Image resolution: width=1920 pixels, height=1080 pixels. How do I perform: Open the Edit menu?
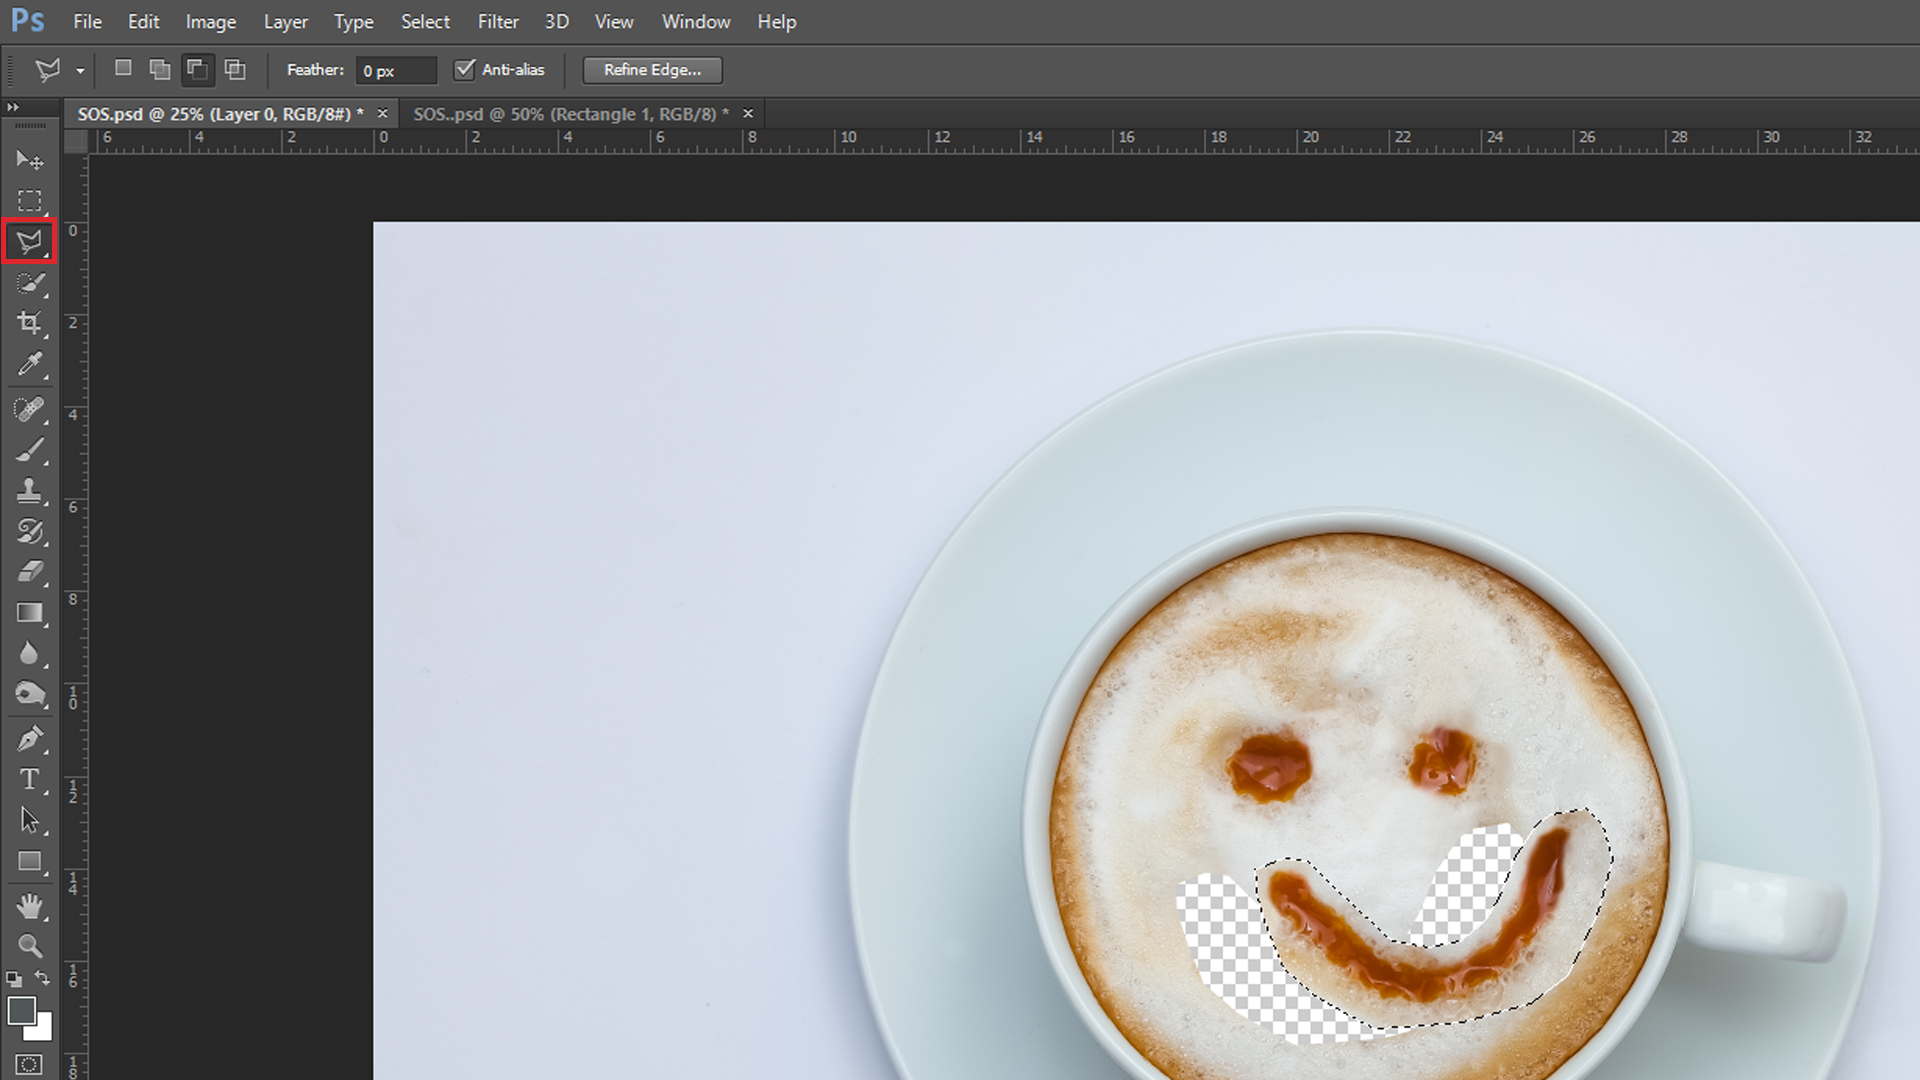143,21
